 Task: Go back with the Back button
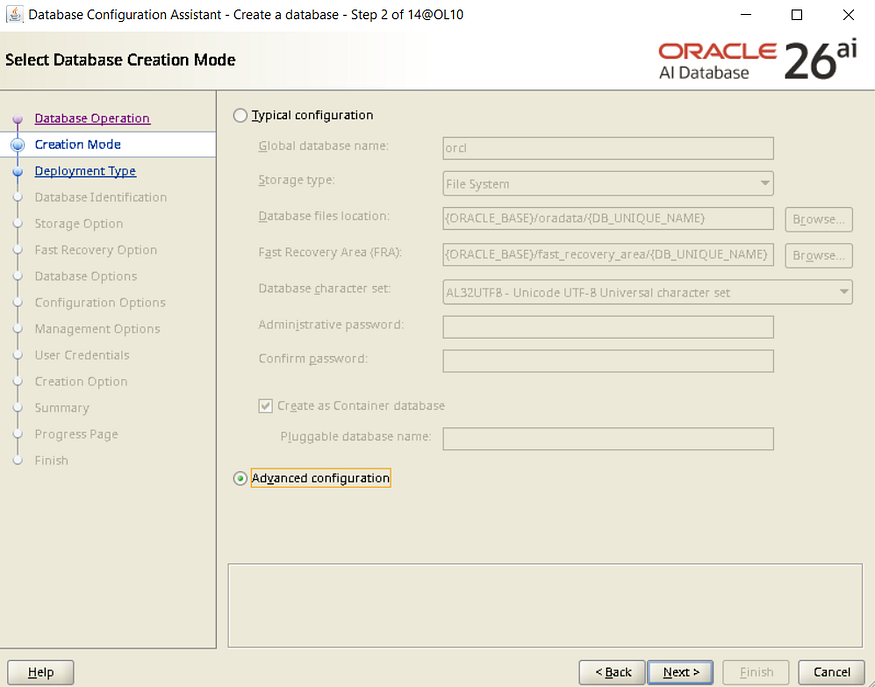pyautogui.click(x=612, y=672)
